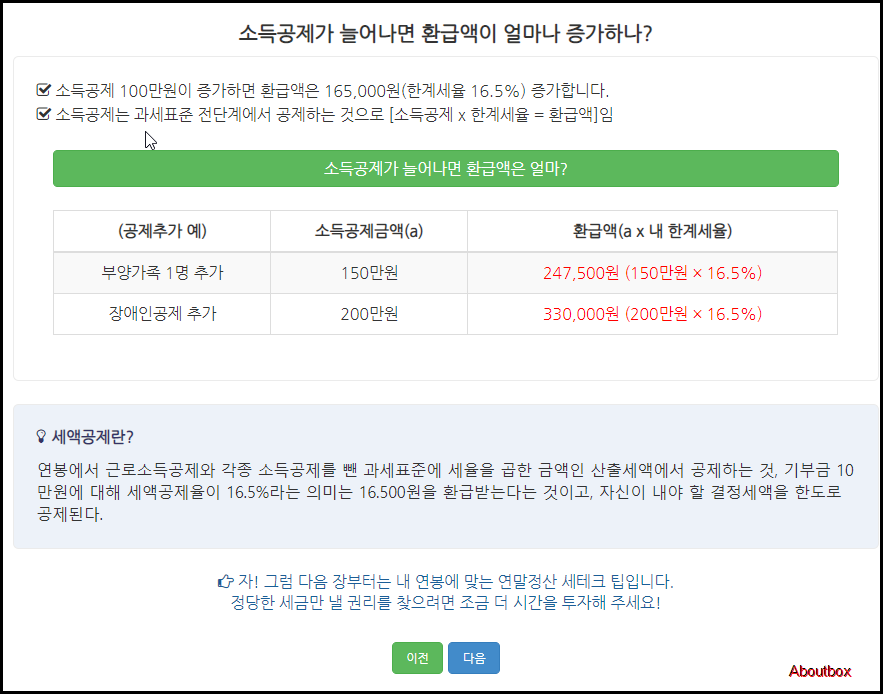Screen dimensions: 883x694
Task: Click the blue 다음 button
Action: point(474,658)
